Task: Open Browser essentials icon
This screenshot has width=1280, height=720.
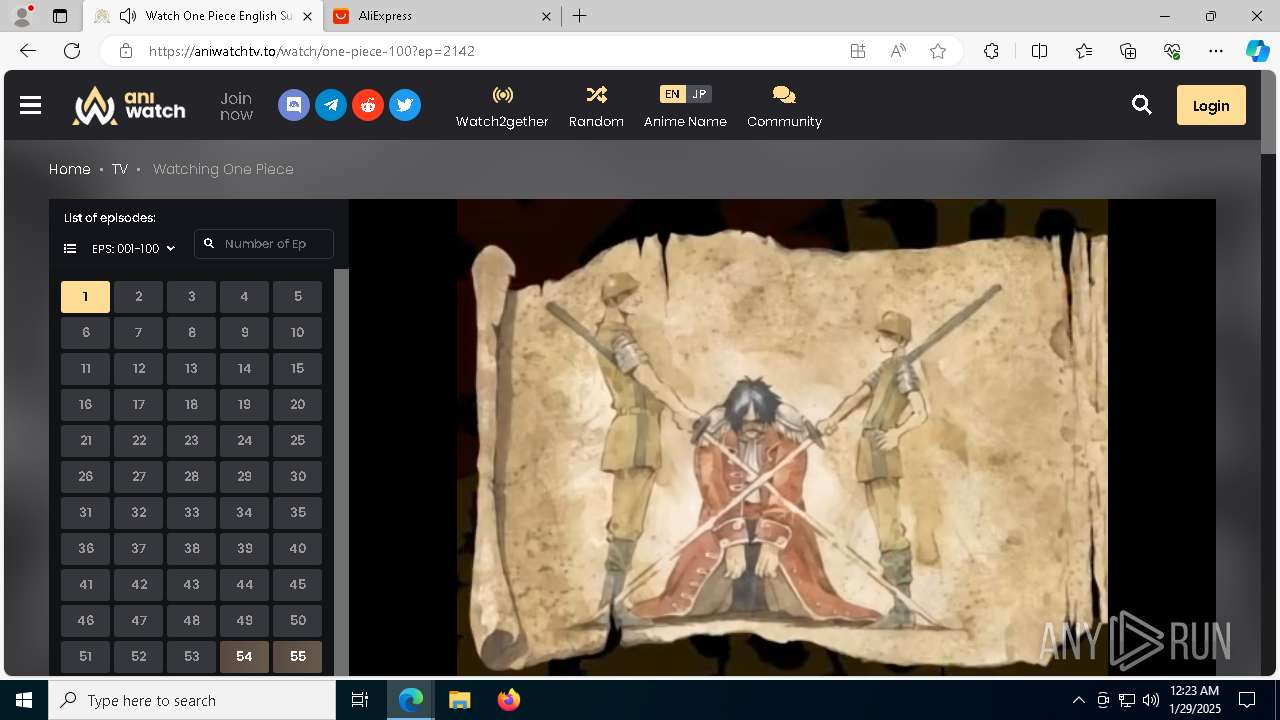Action: click(x=1172, y=51)
